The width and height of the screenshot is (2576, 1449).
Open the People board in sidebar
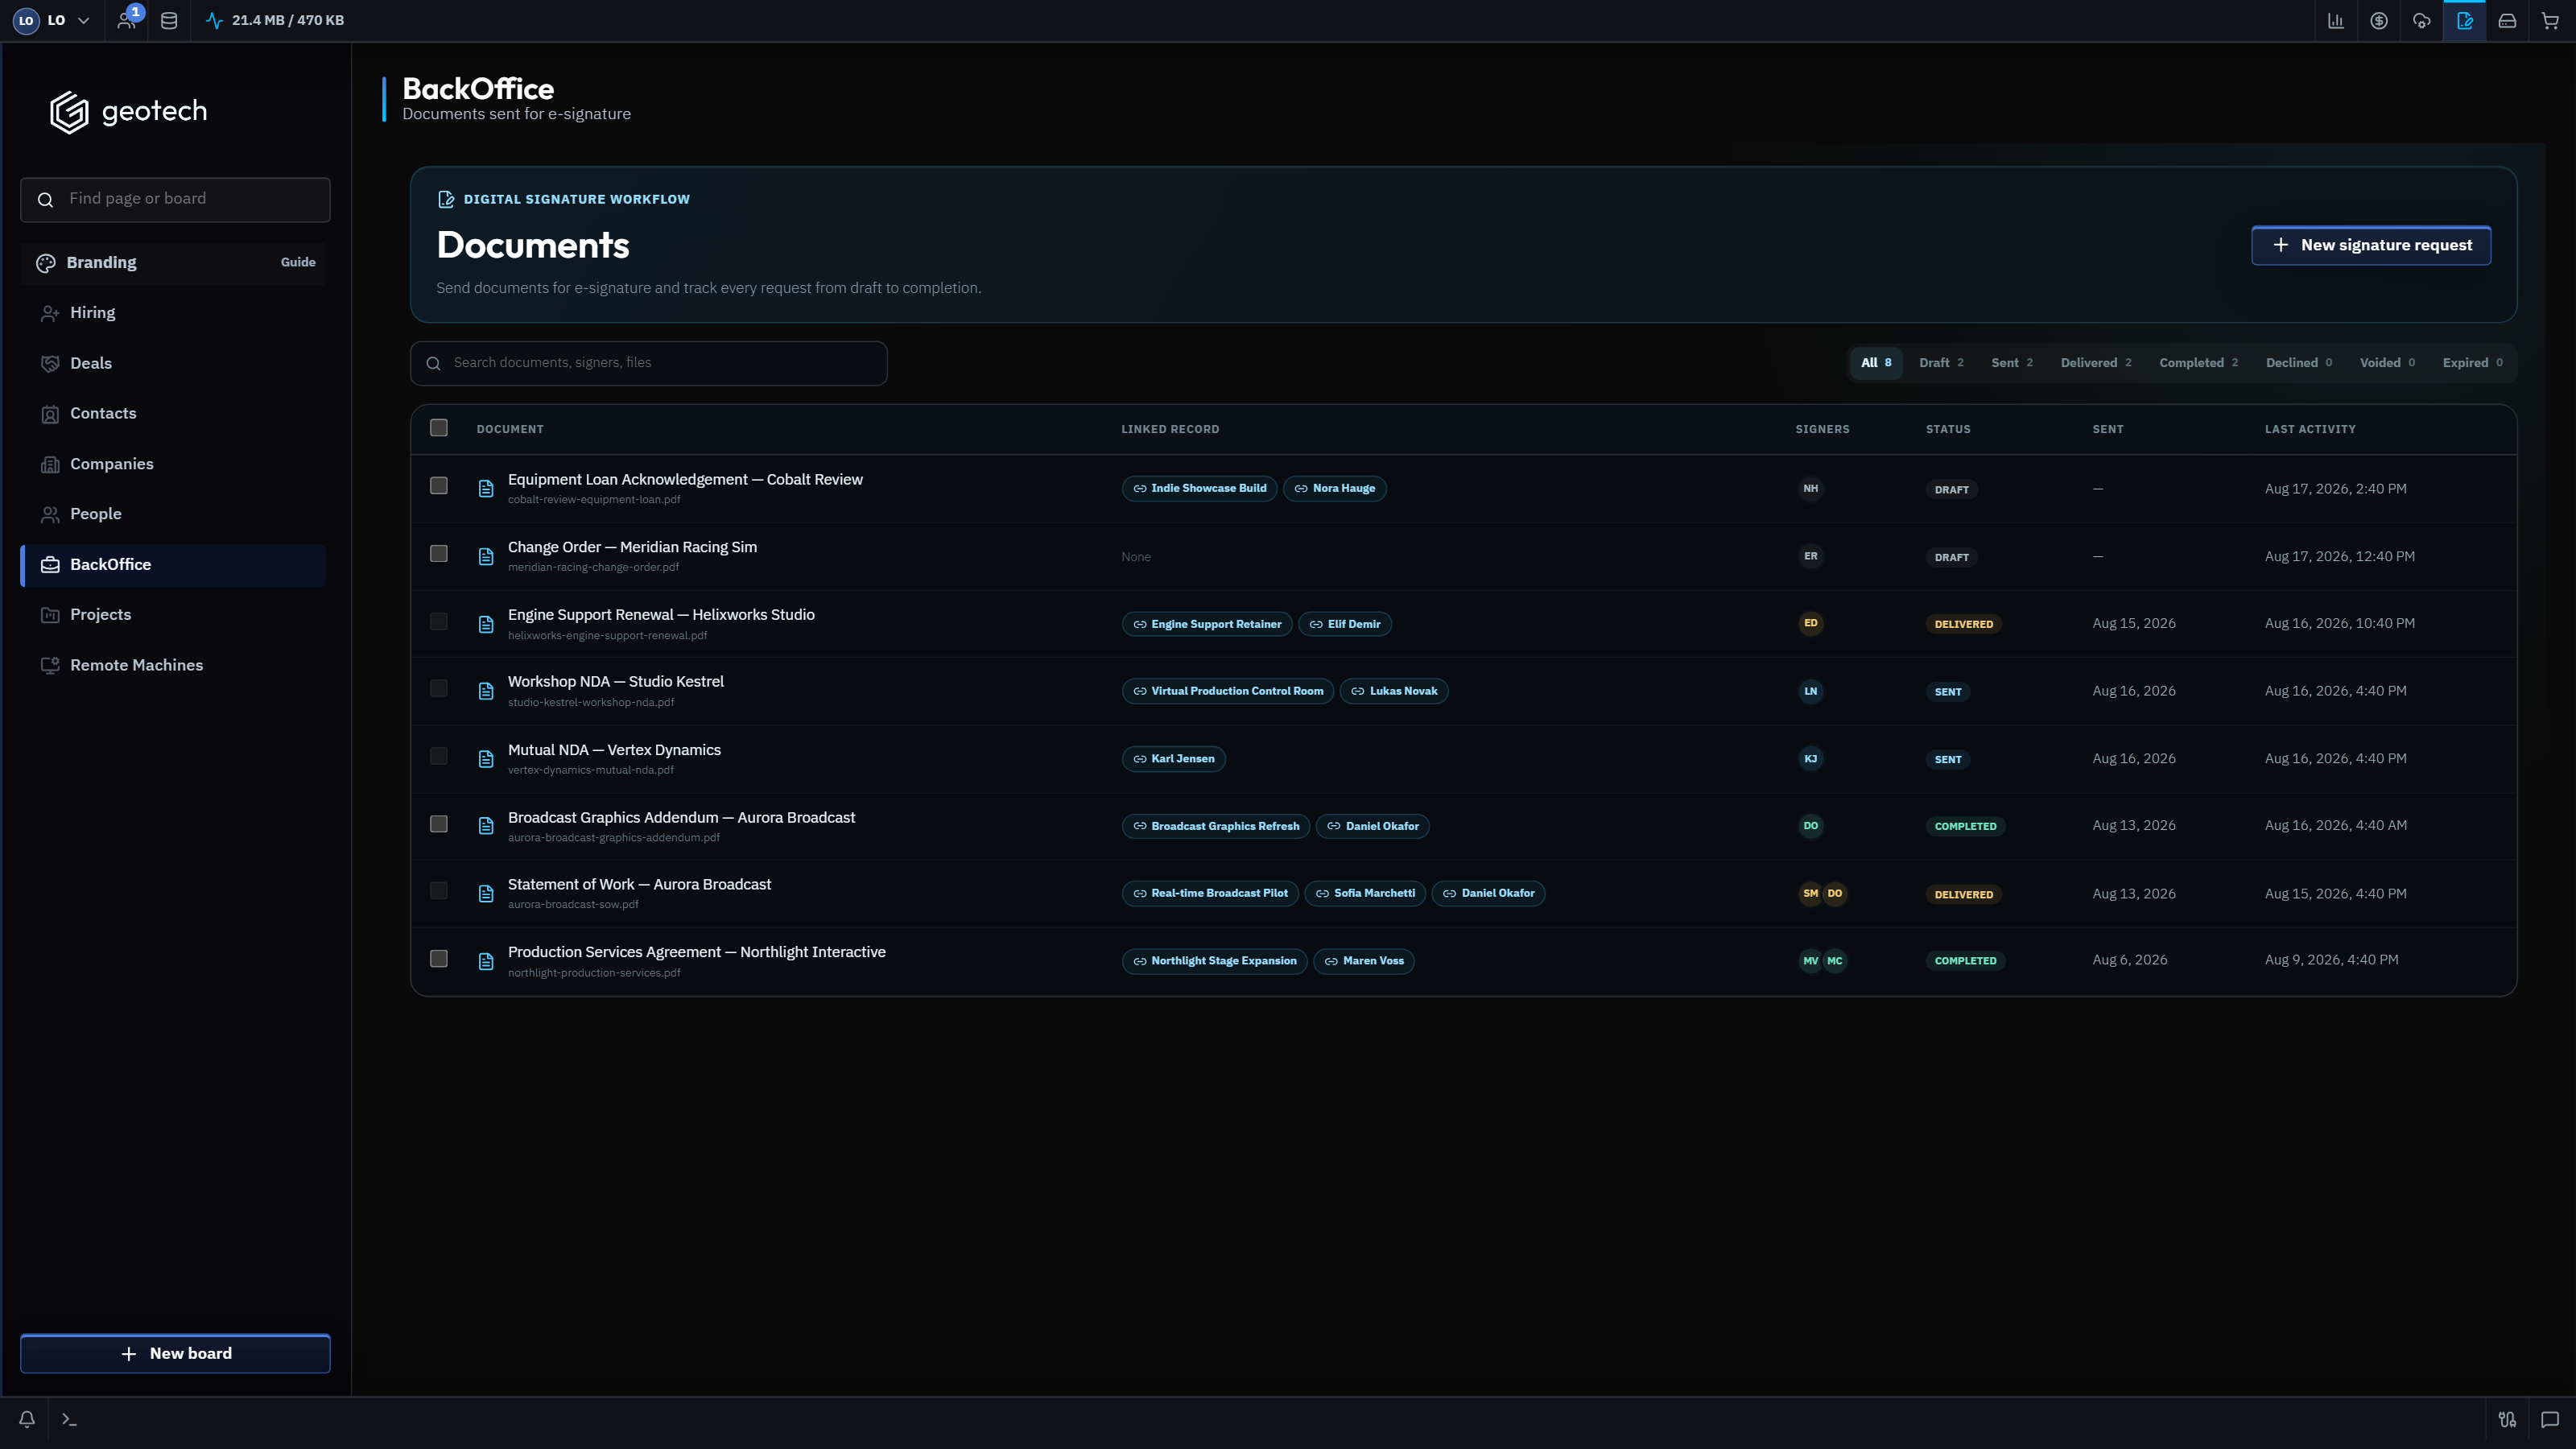(x=173, y=514)
